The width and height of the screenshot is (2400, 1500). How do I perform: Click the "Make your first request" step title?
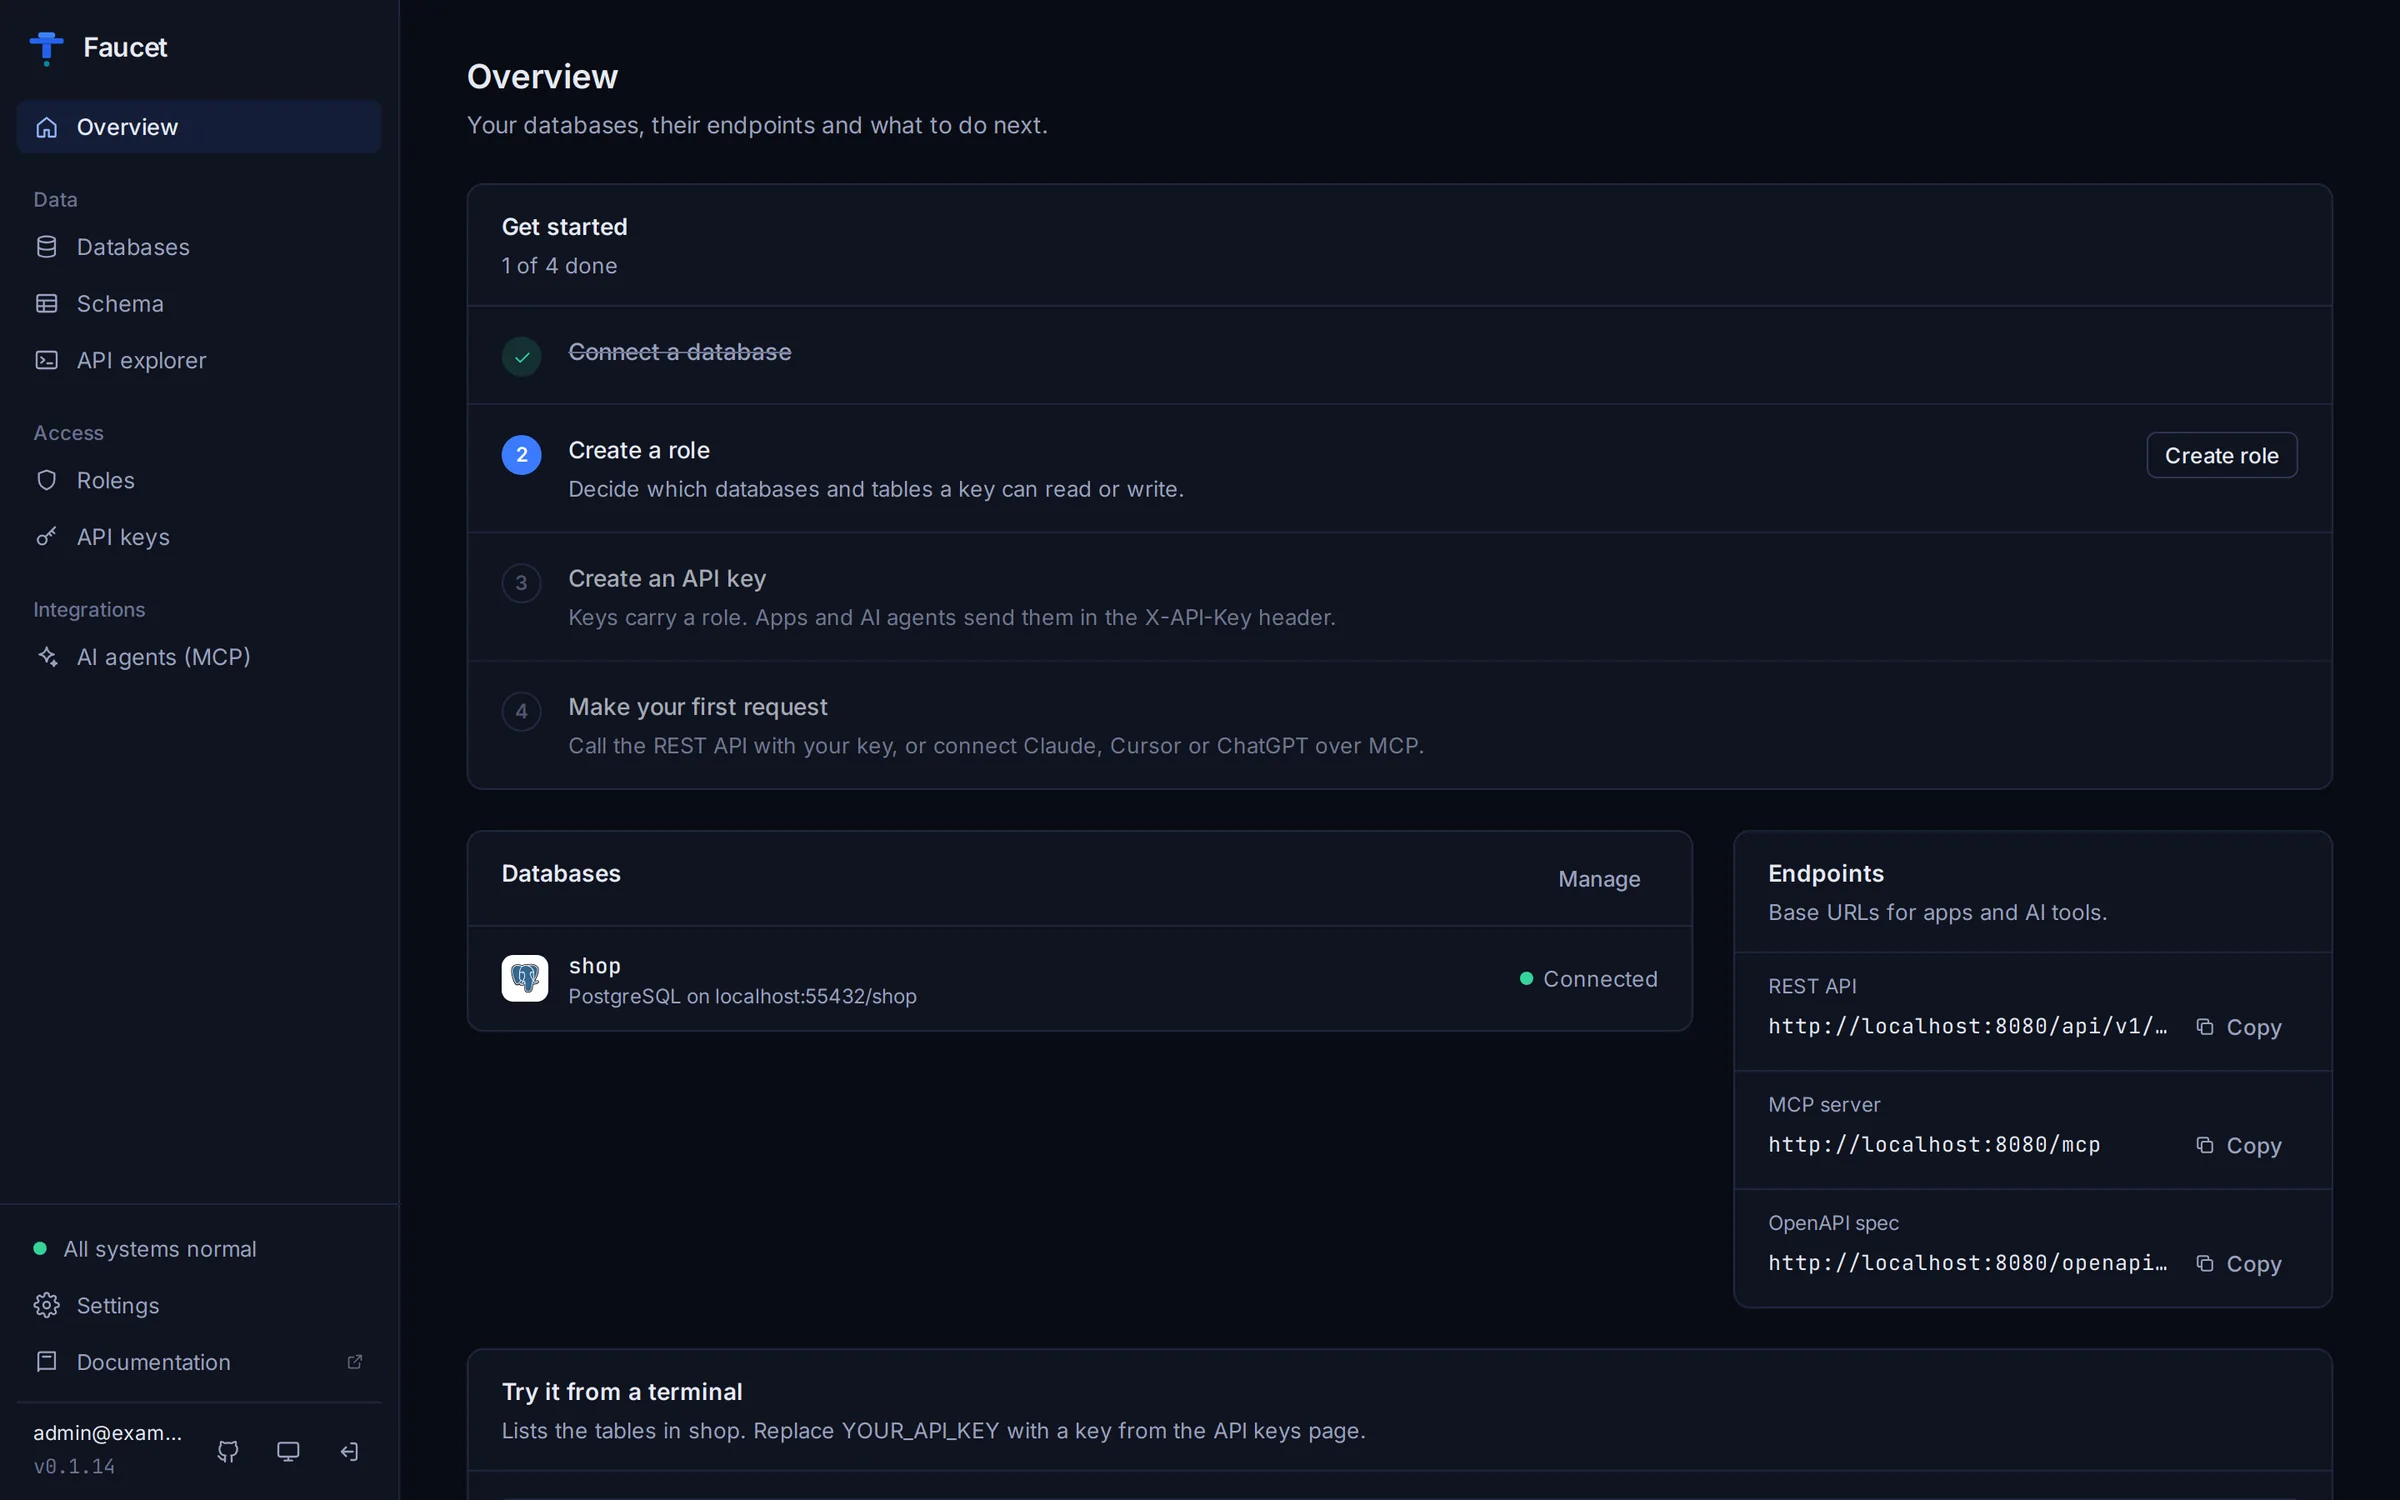coord(698,707)
